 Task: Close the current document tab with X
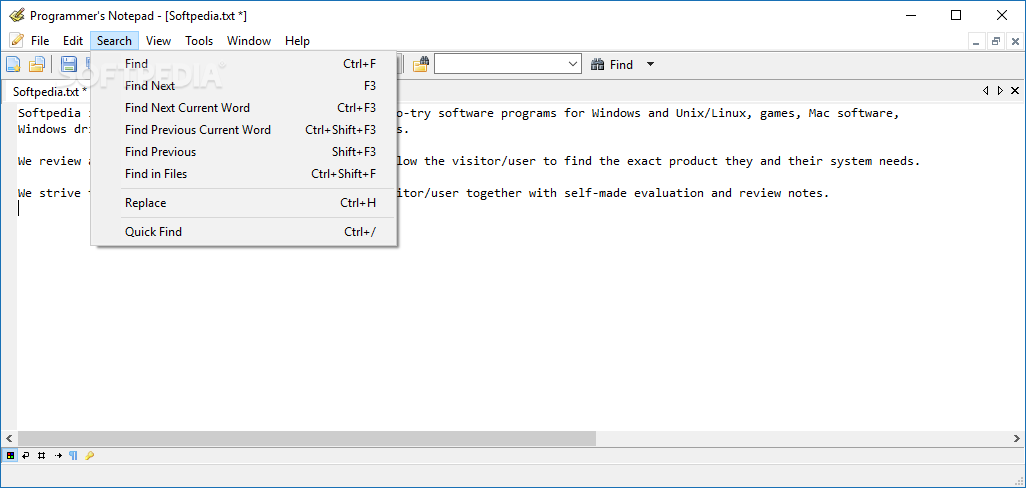[x=1015, y=91]
